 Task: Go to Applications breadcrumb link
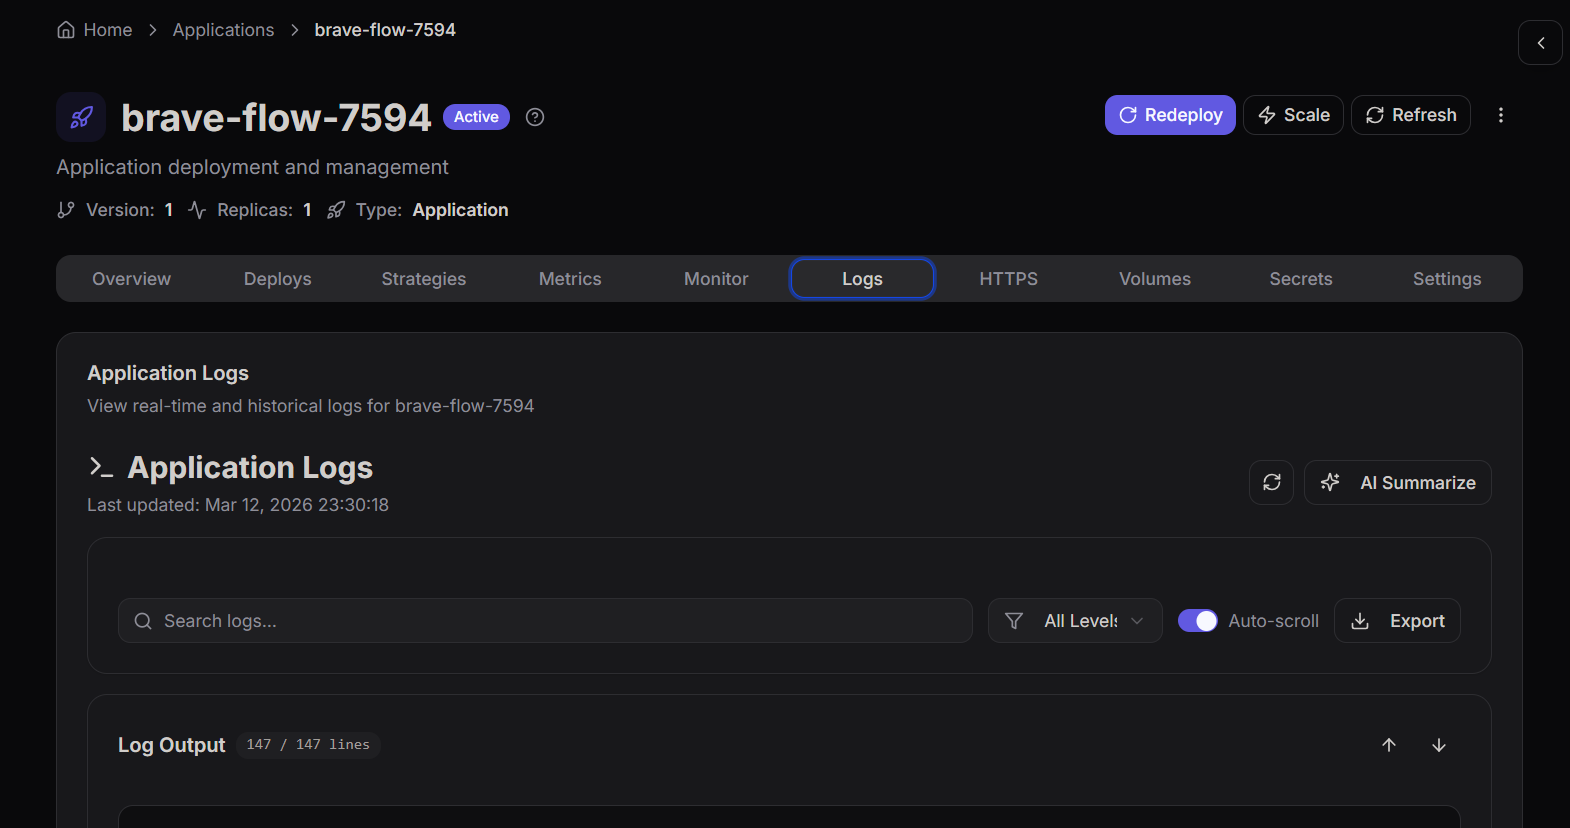[223, 30]
